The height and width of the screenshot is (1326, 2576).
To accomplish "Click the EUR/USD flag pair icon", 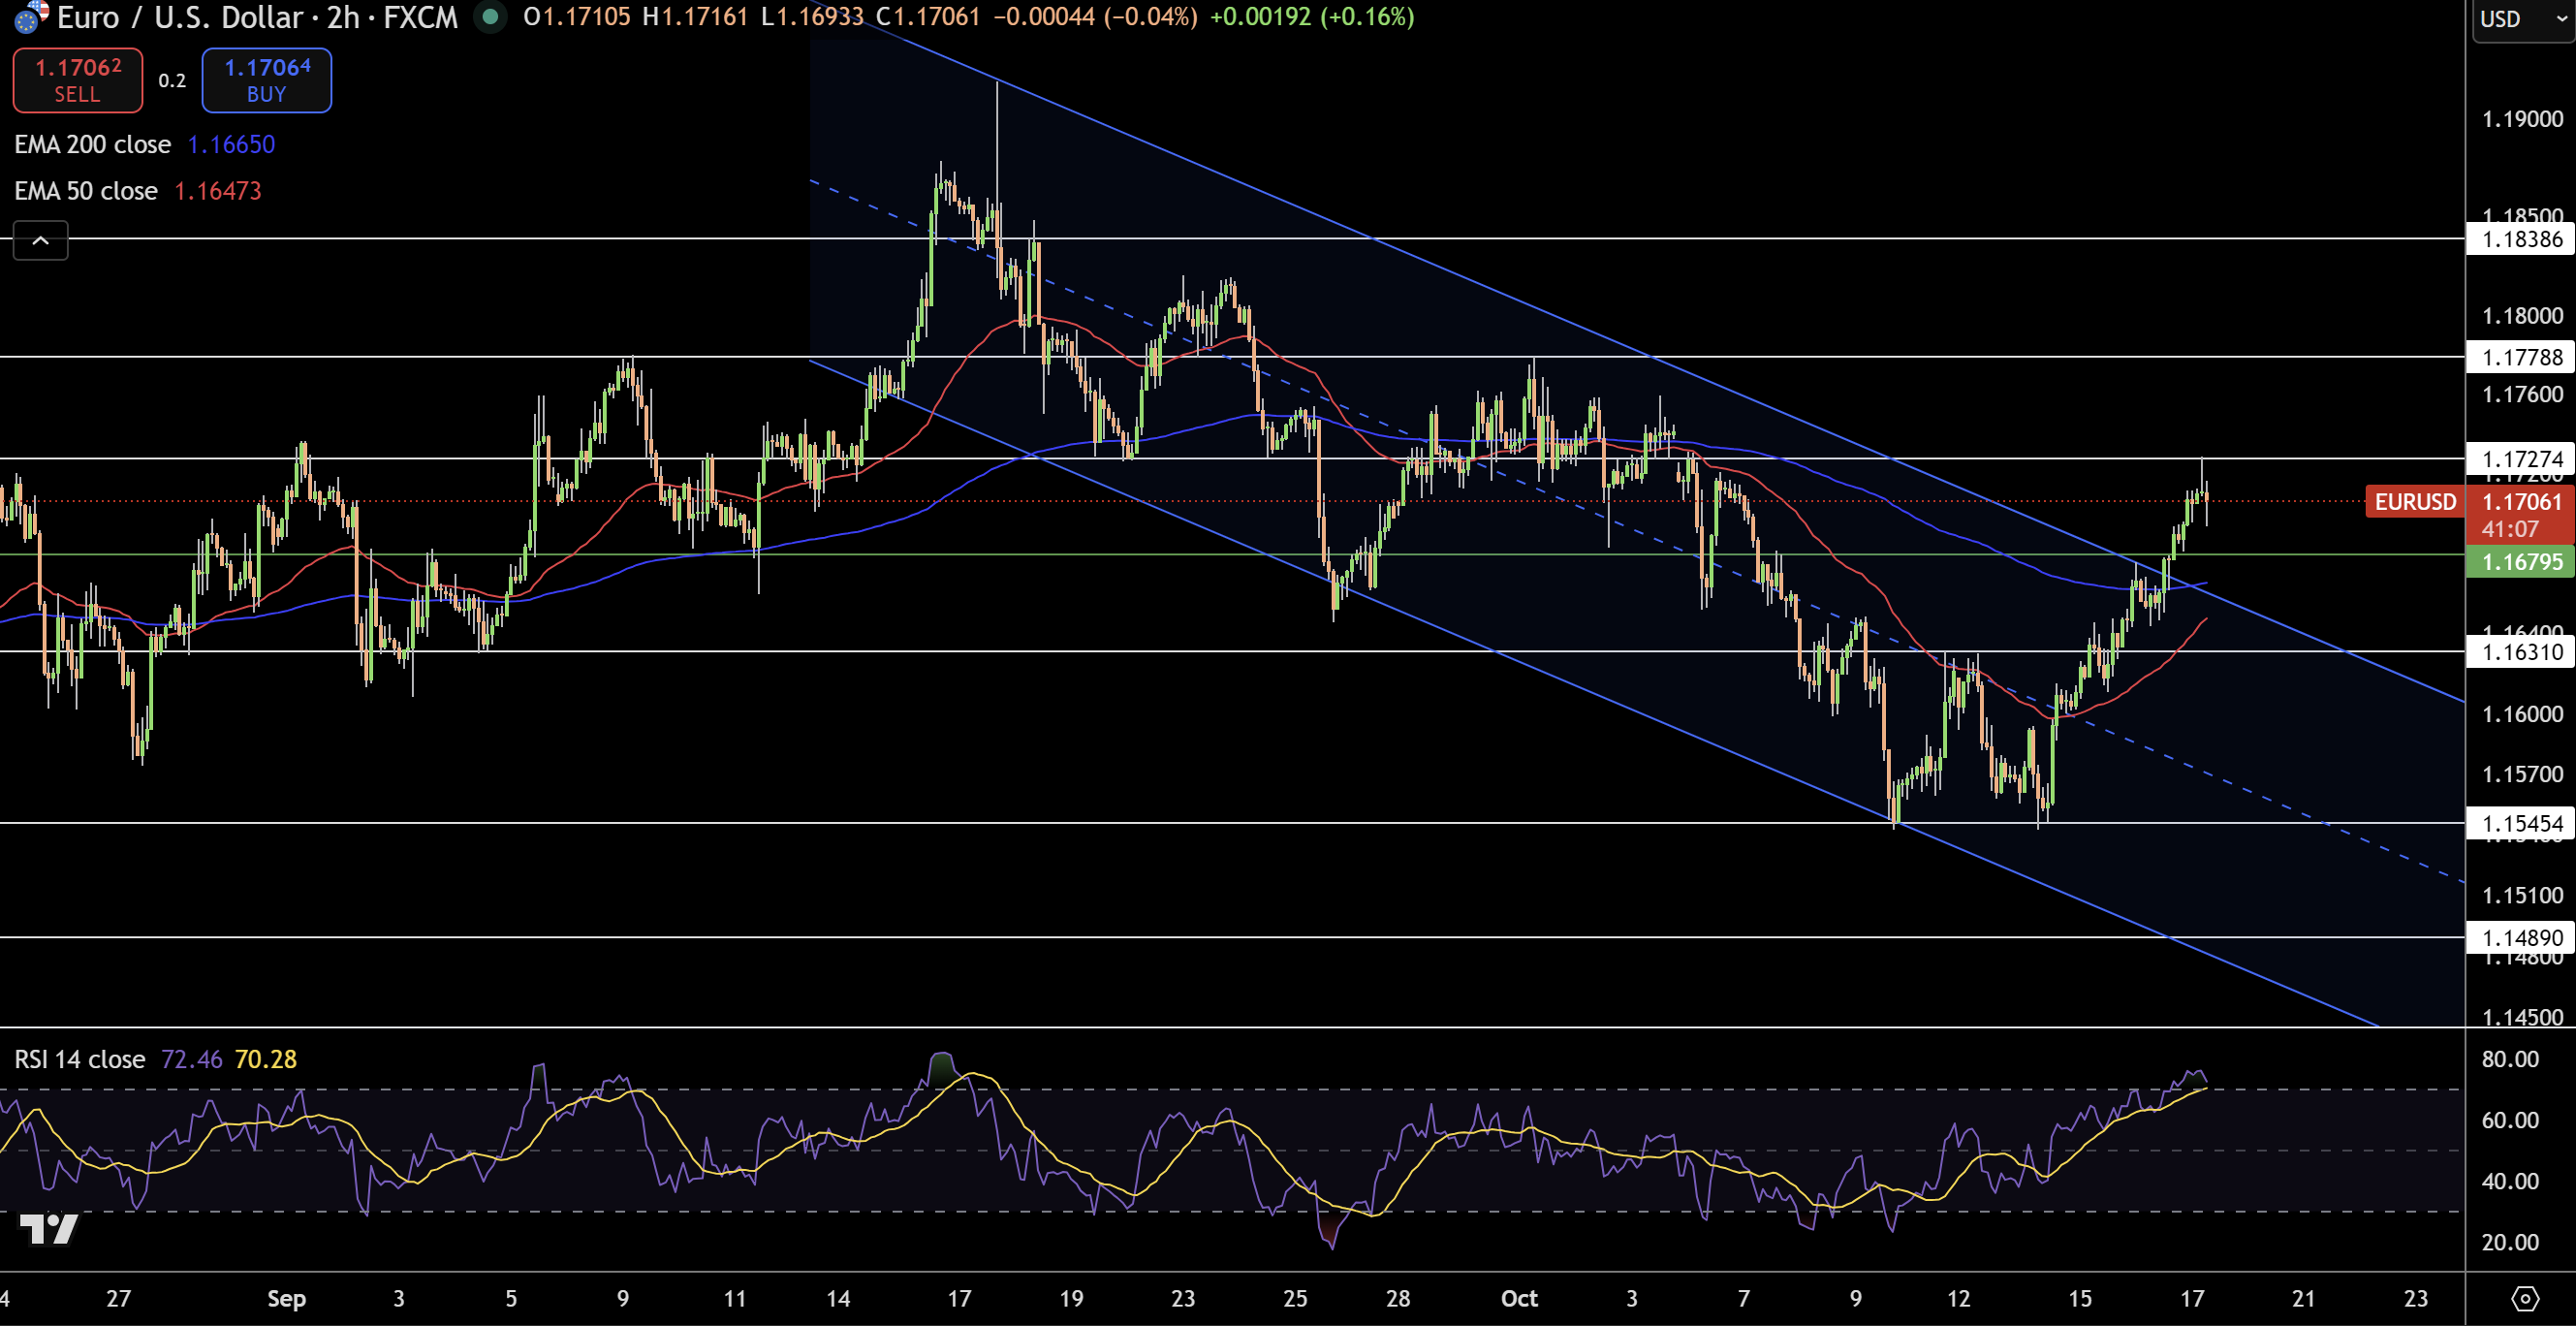I will (x=30, y=16).
